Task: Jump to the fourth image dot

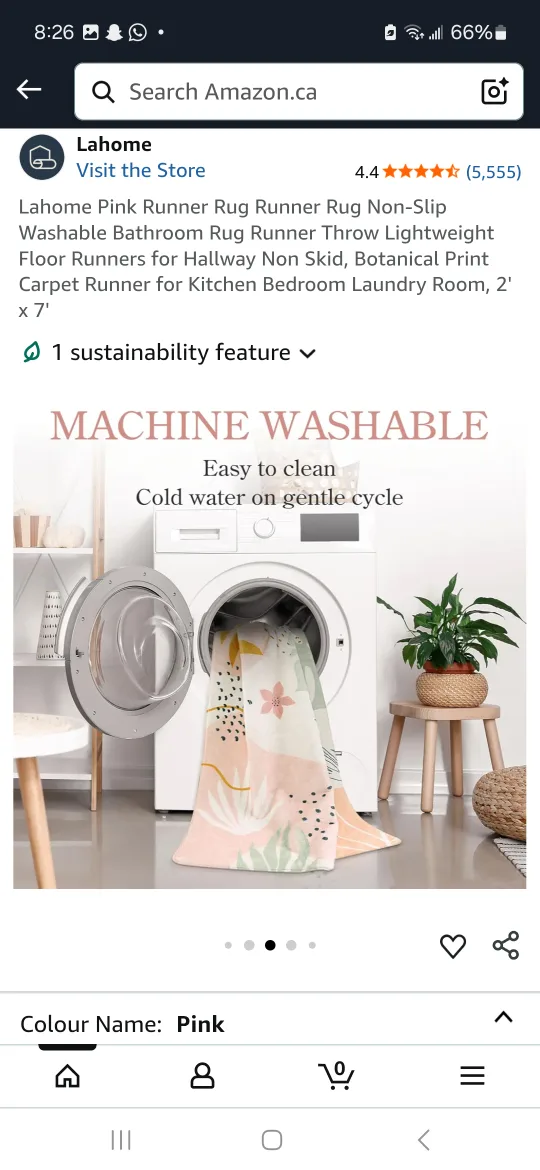Action: (x=291, y=945)
